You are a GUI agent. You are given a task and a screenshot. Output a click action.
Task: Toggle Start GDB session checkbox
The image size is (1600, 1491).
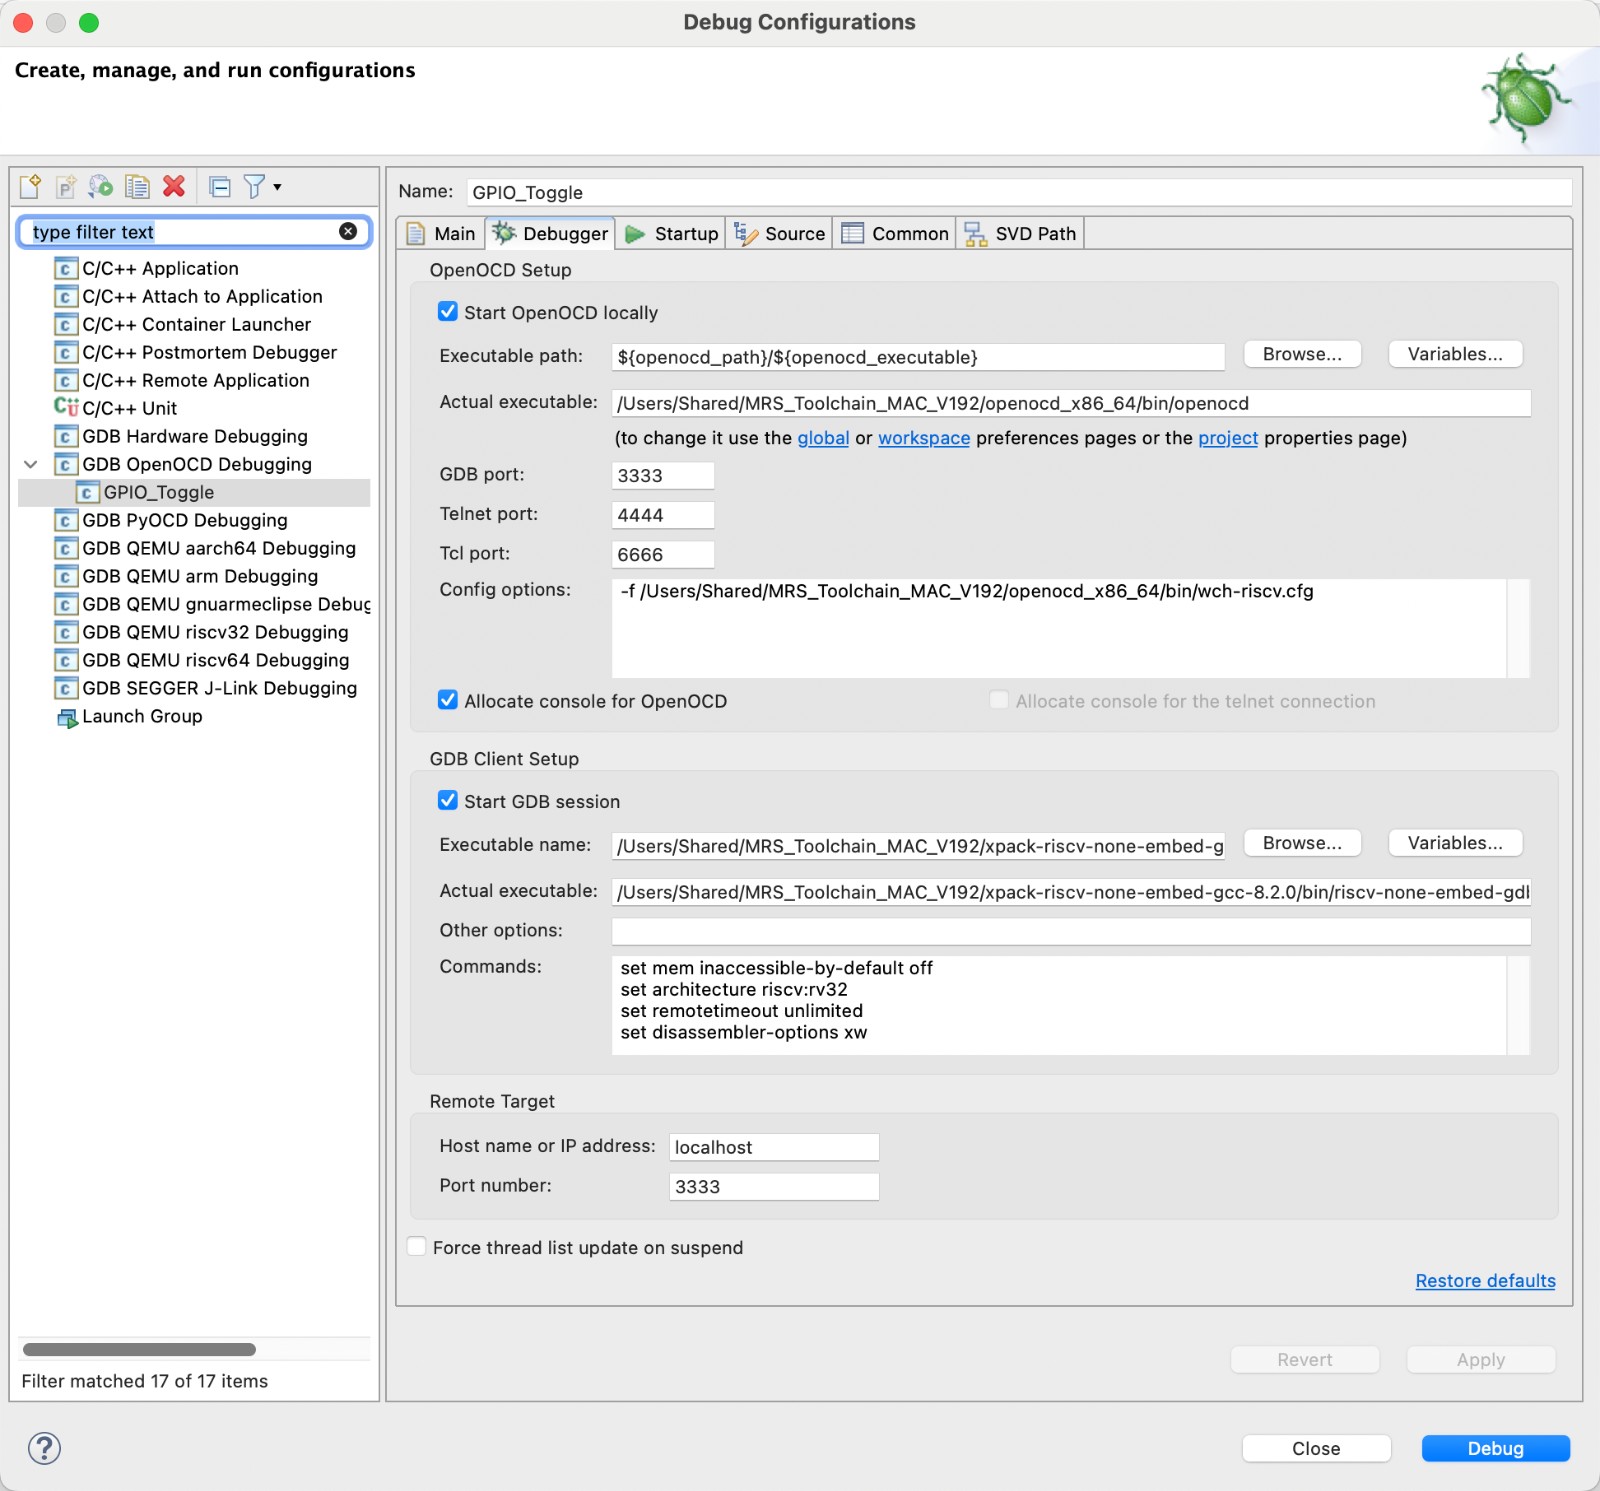pyautogui.click(x=448, y=800)
